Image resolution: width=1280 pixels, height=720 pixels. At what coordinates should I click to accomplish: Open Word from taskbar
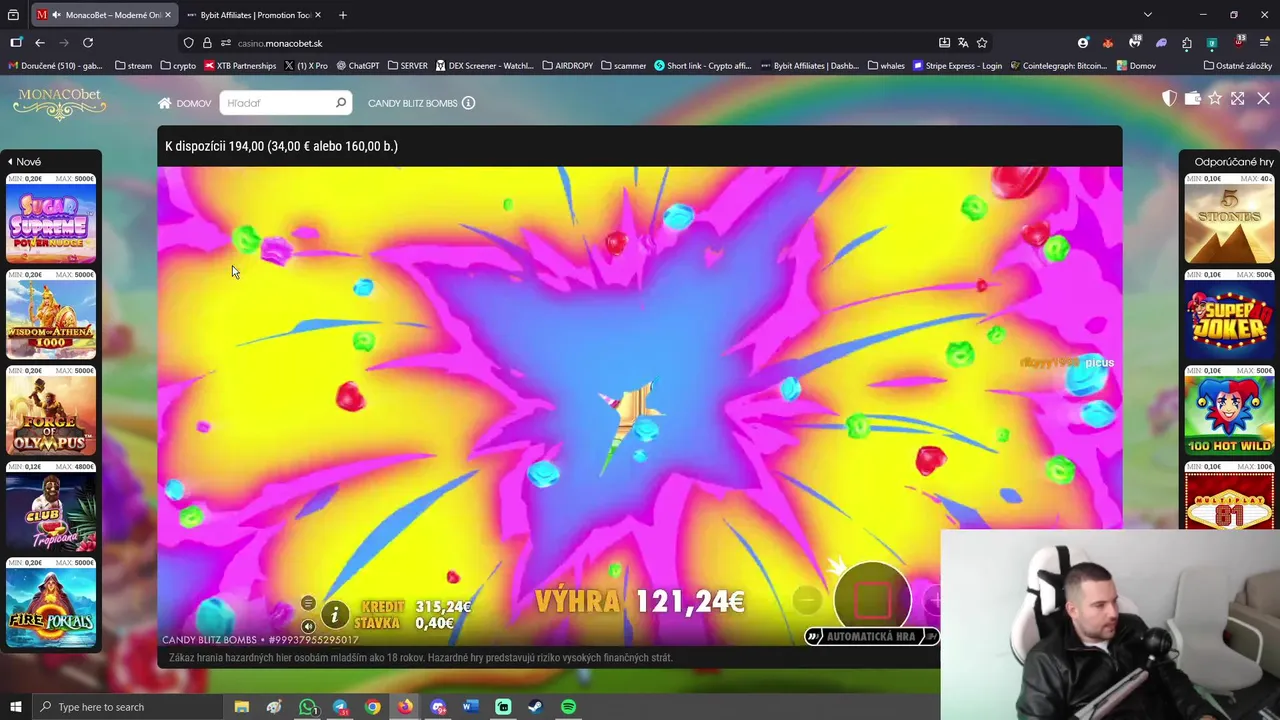(471, 707)
